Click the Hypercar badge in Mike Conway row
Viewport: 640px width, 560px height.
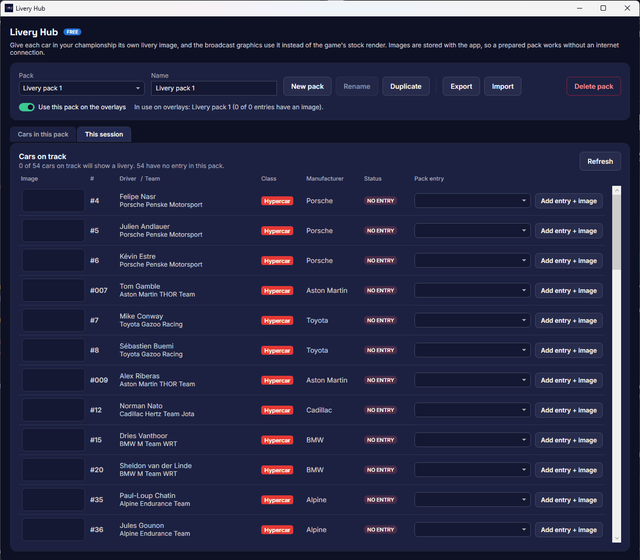coord(277,320)
